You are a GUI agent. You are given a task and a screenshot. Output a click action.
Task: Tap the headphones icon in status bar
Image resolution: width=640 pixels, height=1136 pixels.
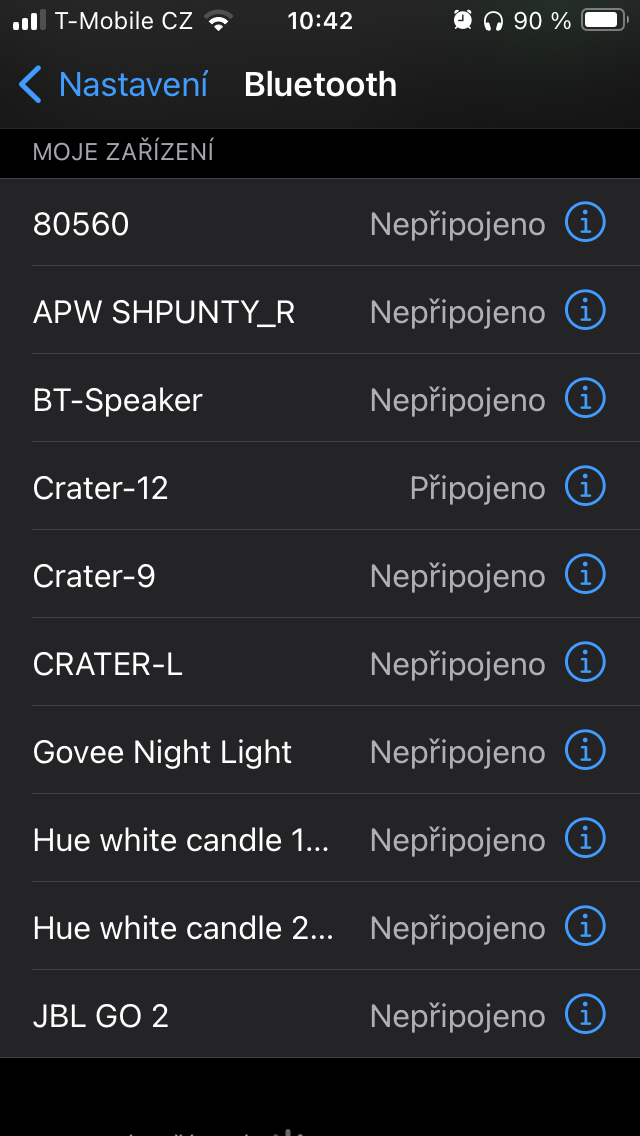coord(493,21)
